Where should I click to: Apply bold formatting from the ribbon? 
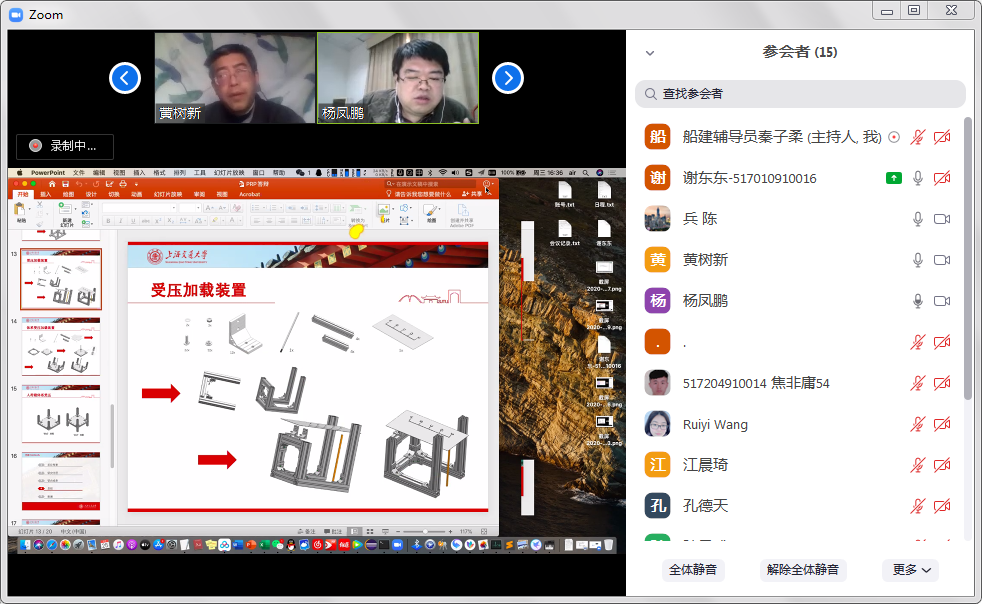(x=108, y=220)
